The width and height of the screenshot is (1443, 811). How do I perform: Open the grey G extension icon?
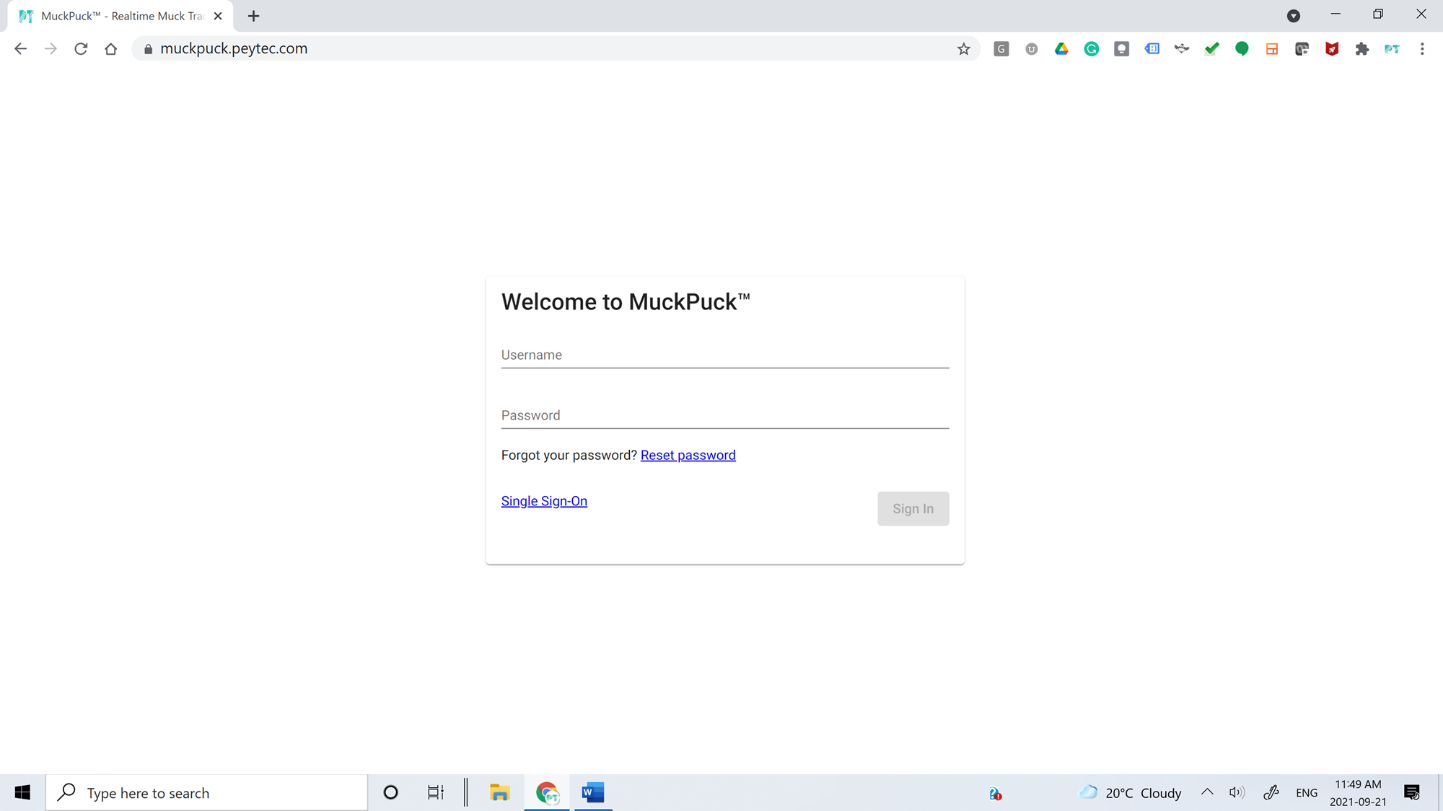click(1001, 49)
